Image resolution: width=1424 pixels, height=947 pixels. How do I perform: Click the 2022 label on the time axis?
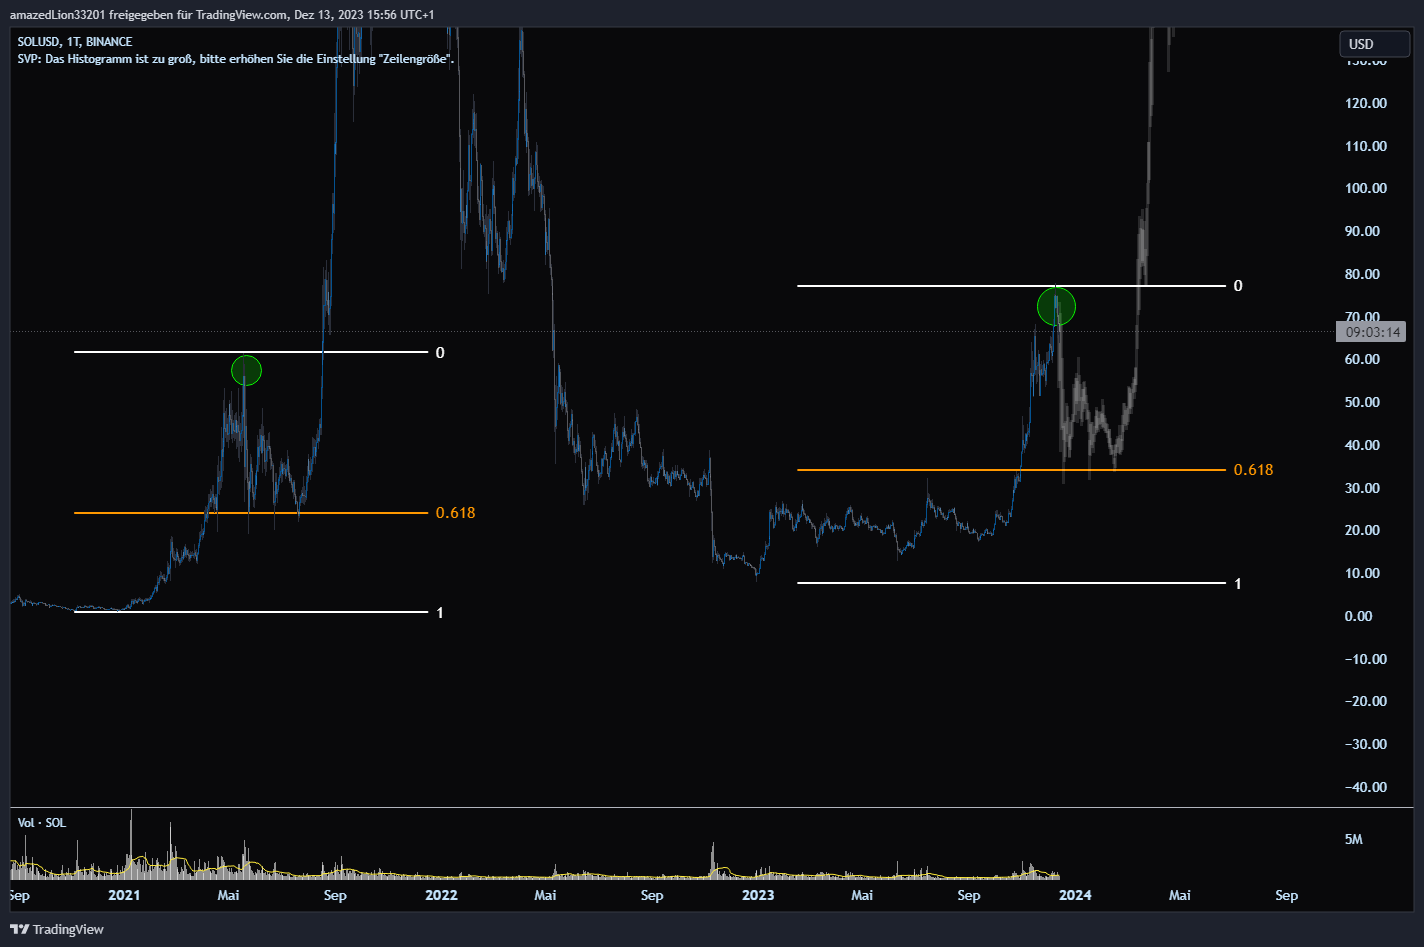coord(441,895)
